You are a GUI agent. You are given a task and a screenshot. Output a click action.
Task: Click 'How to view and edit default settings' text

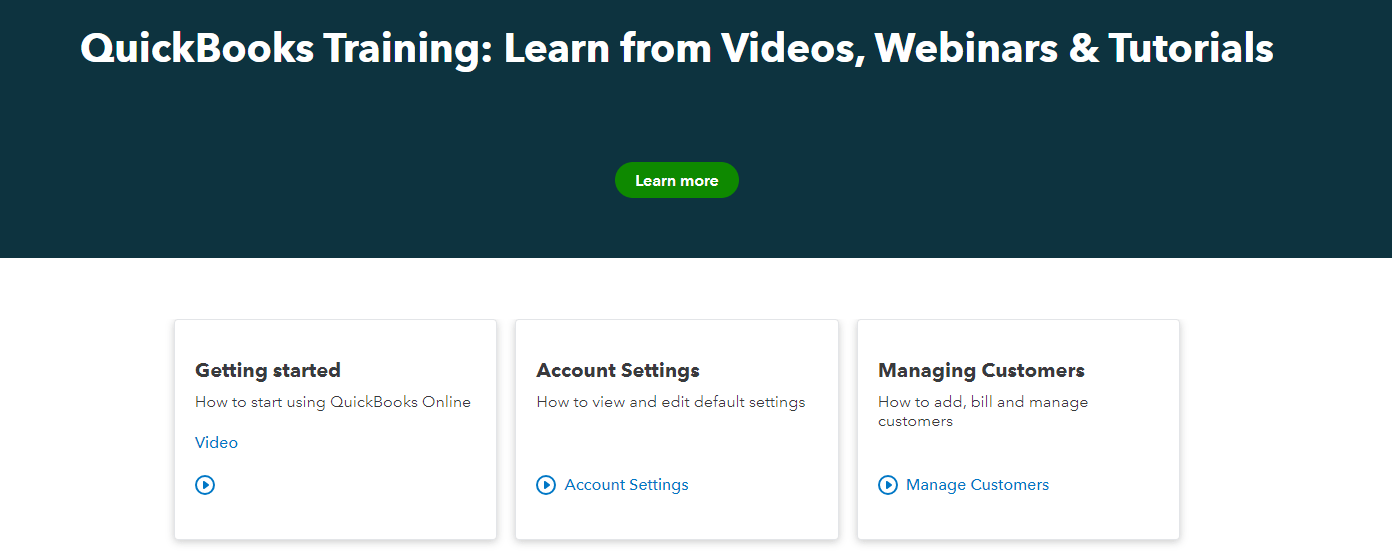[x=671, y=402]
